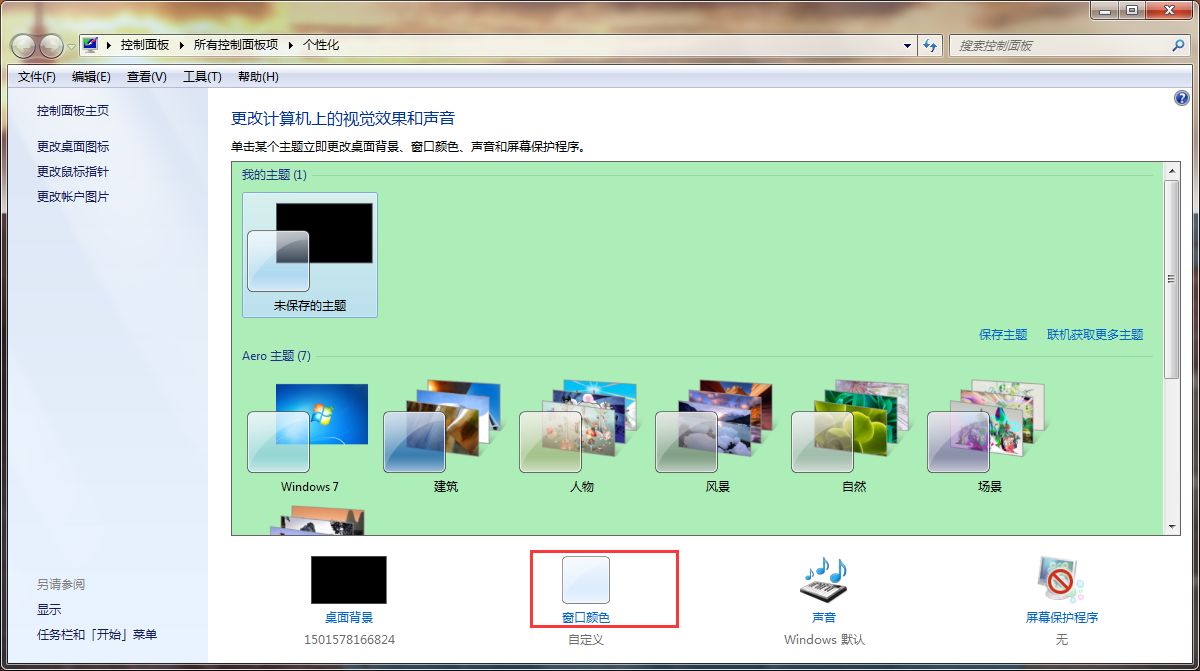The image size is (1200, 671).
Task: Open the address bar history dropdown
Action: tap(908, 45)
